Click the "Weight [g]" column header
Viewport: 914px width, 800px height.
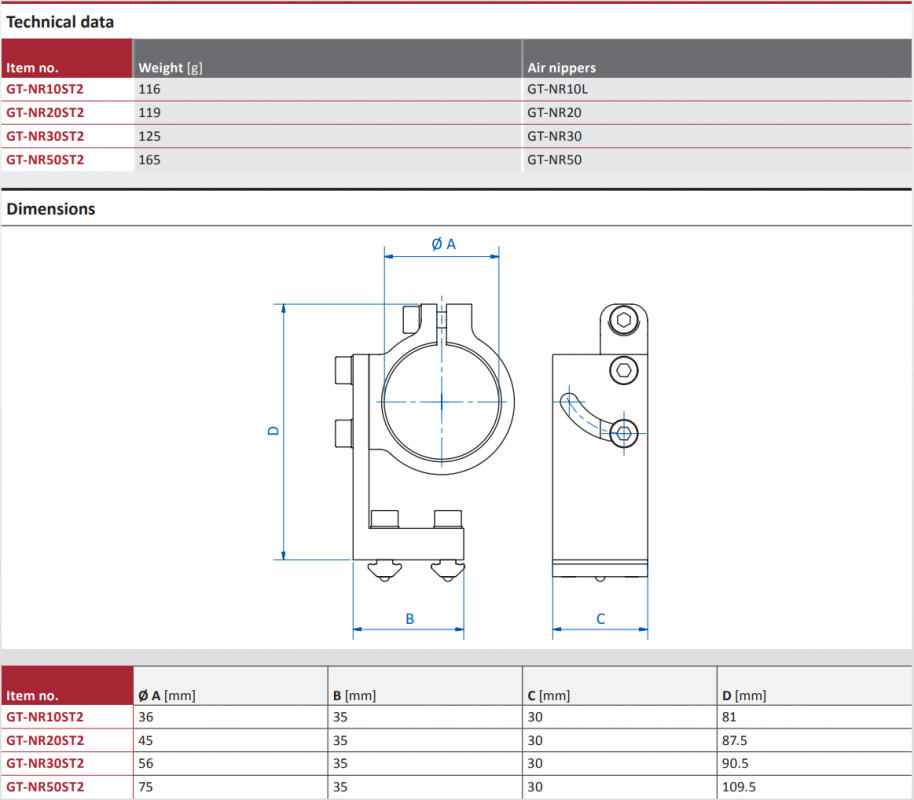tap(170, 68)
